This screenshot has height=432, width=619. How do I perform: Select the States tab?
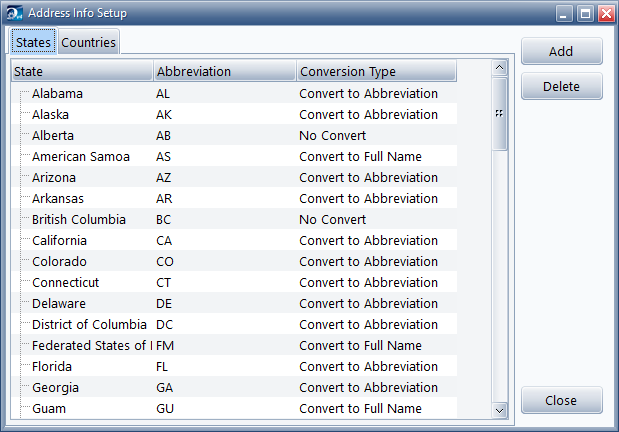33,43
